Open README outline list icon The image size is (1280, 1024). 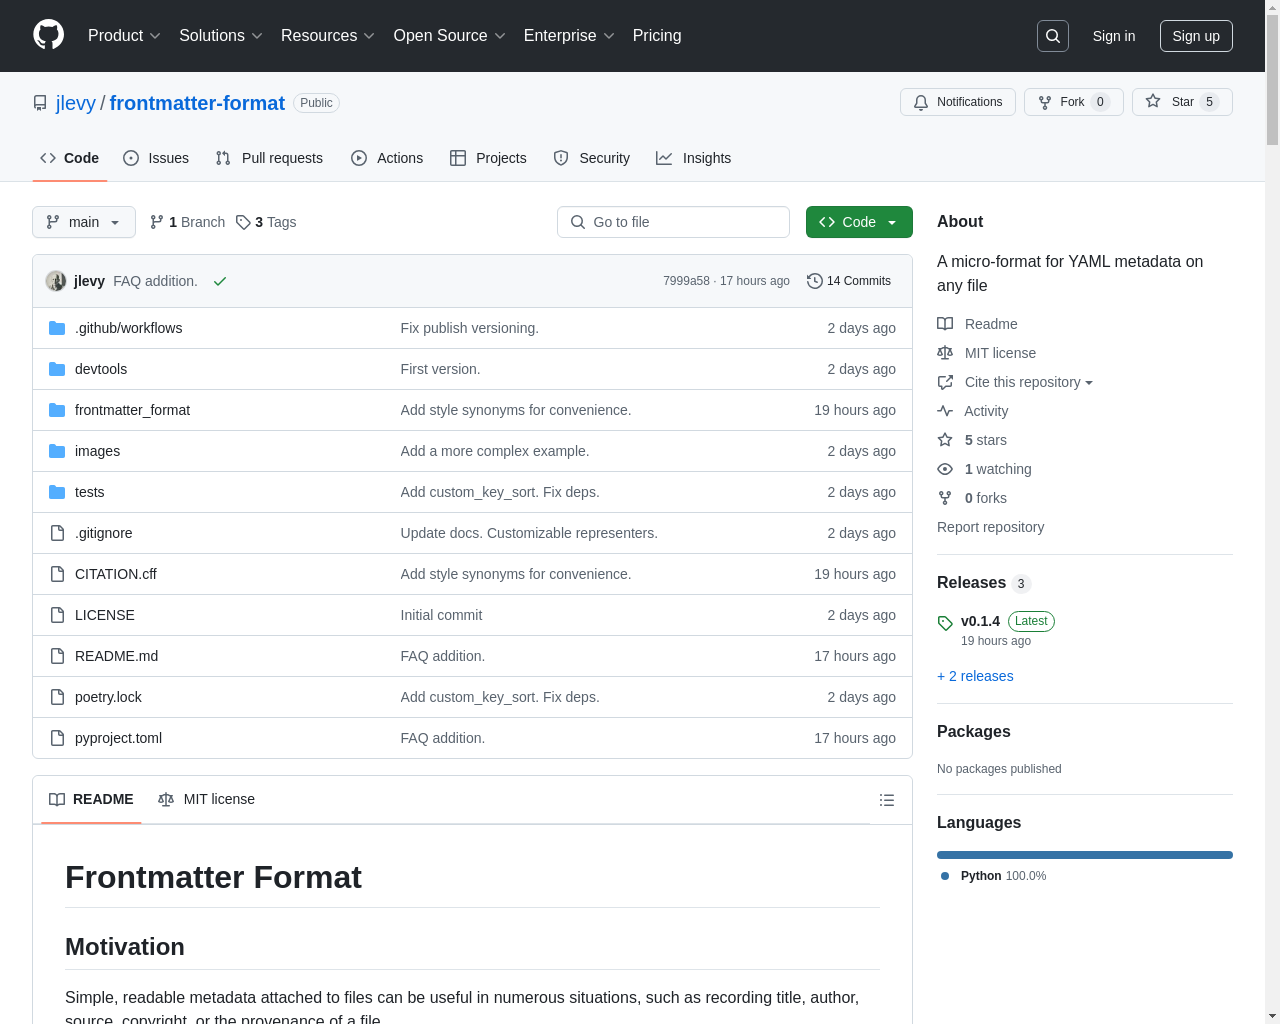pyautogui.click(x=886, y=800)
